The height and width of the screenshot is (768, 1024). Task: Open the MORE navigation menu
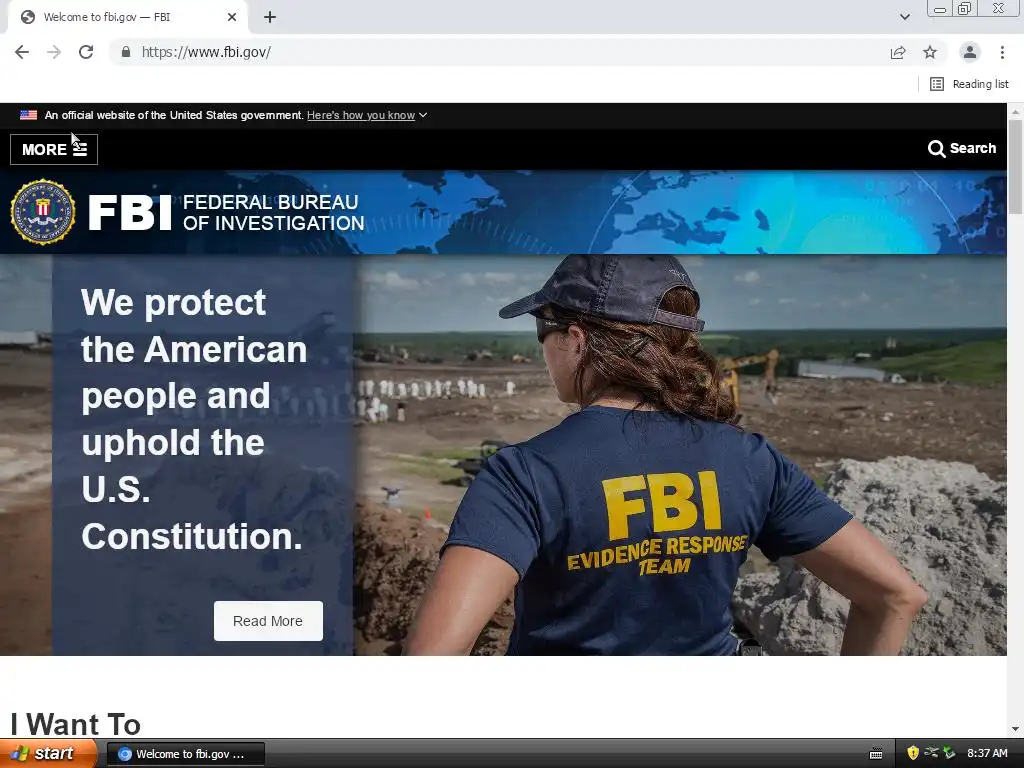(x=54, y=150)
